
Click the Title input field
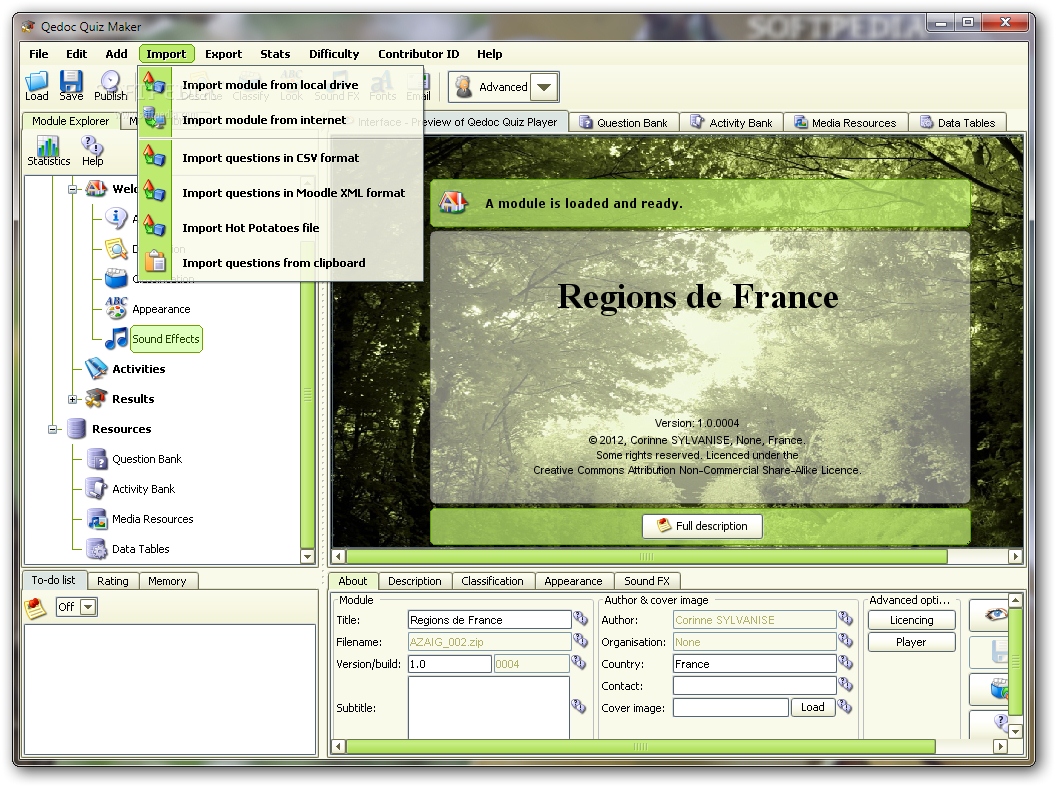pos(489,619)
